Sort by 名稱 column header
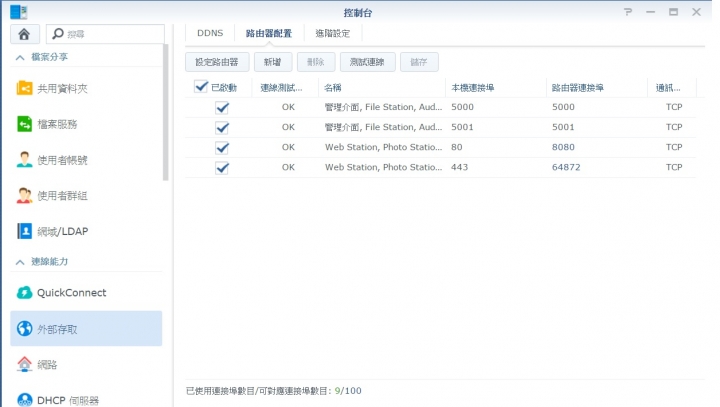 (x=382, y=87)
